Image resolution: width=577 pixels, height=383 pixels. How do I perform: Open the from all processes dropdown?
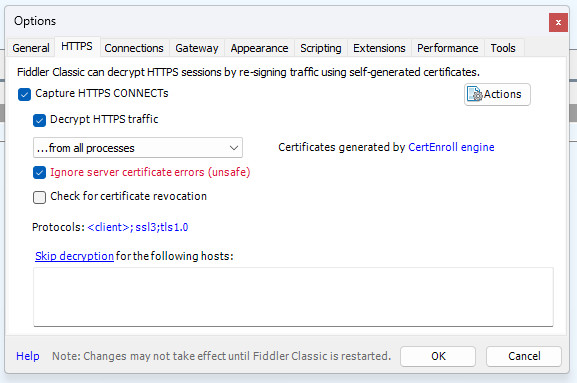[138, 148]
